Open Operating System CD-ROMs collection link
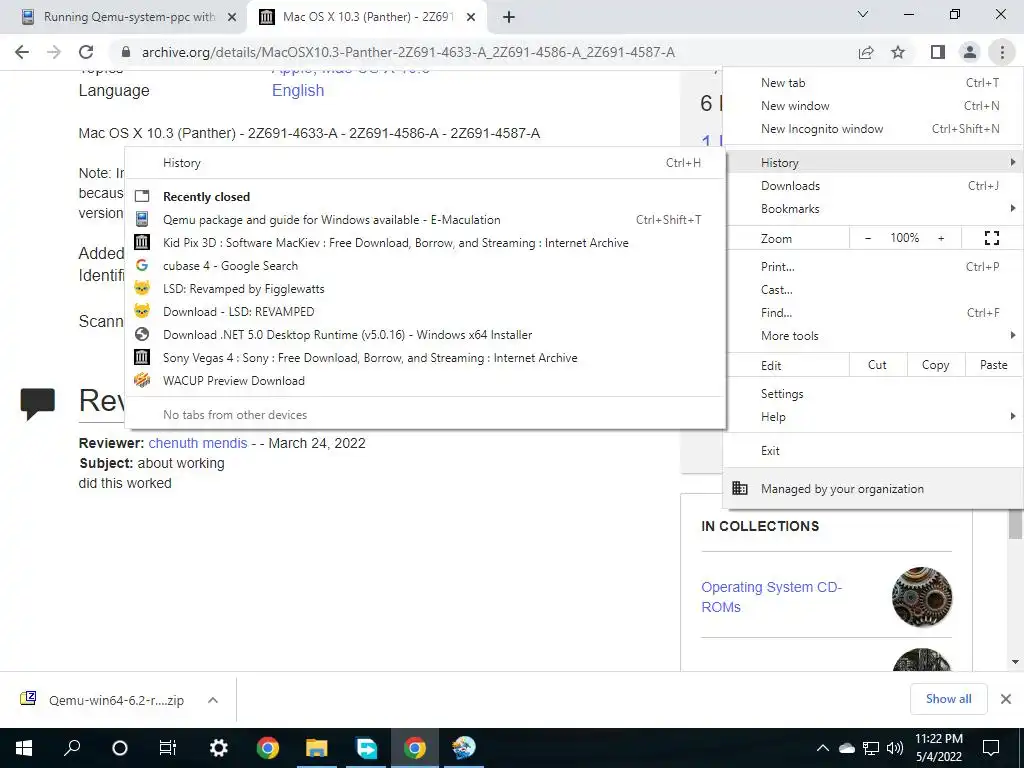This screenshot has width=1024, height=768. tap(771, 597)
